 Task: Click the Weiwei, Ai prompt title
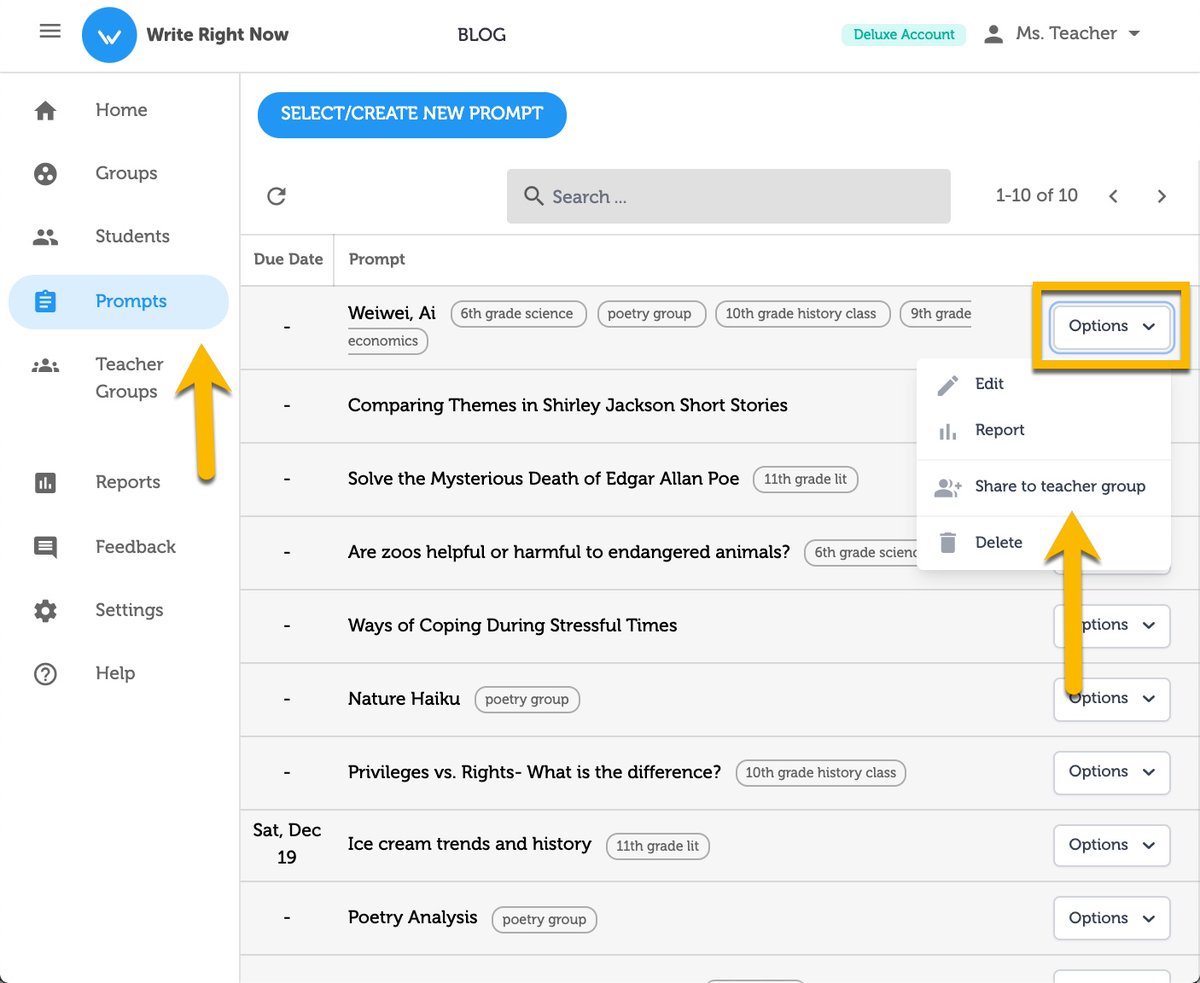[392, 313]
